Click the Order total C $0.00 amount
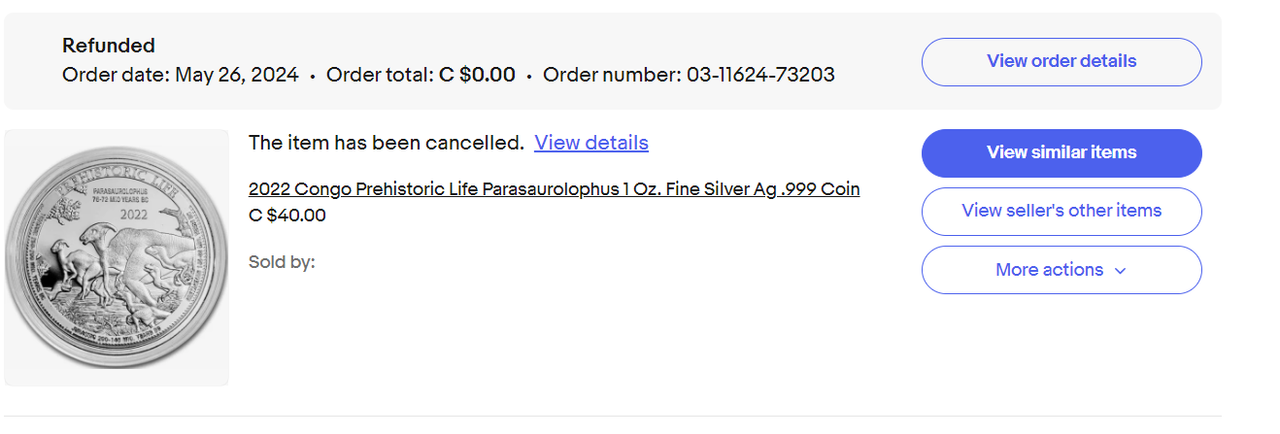This screenshot has height=434, width=1280. [x=477, y=75]
